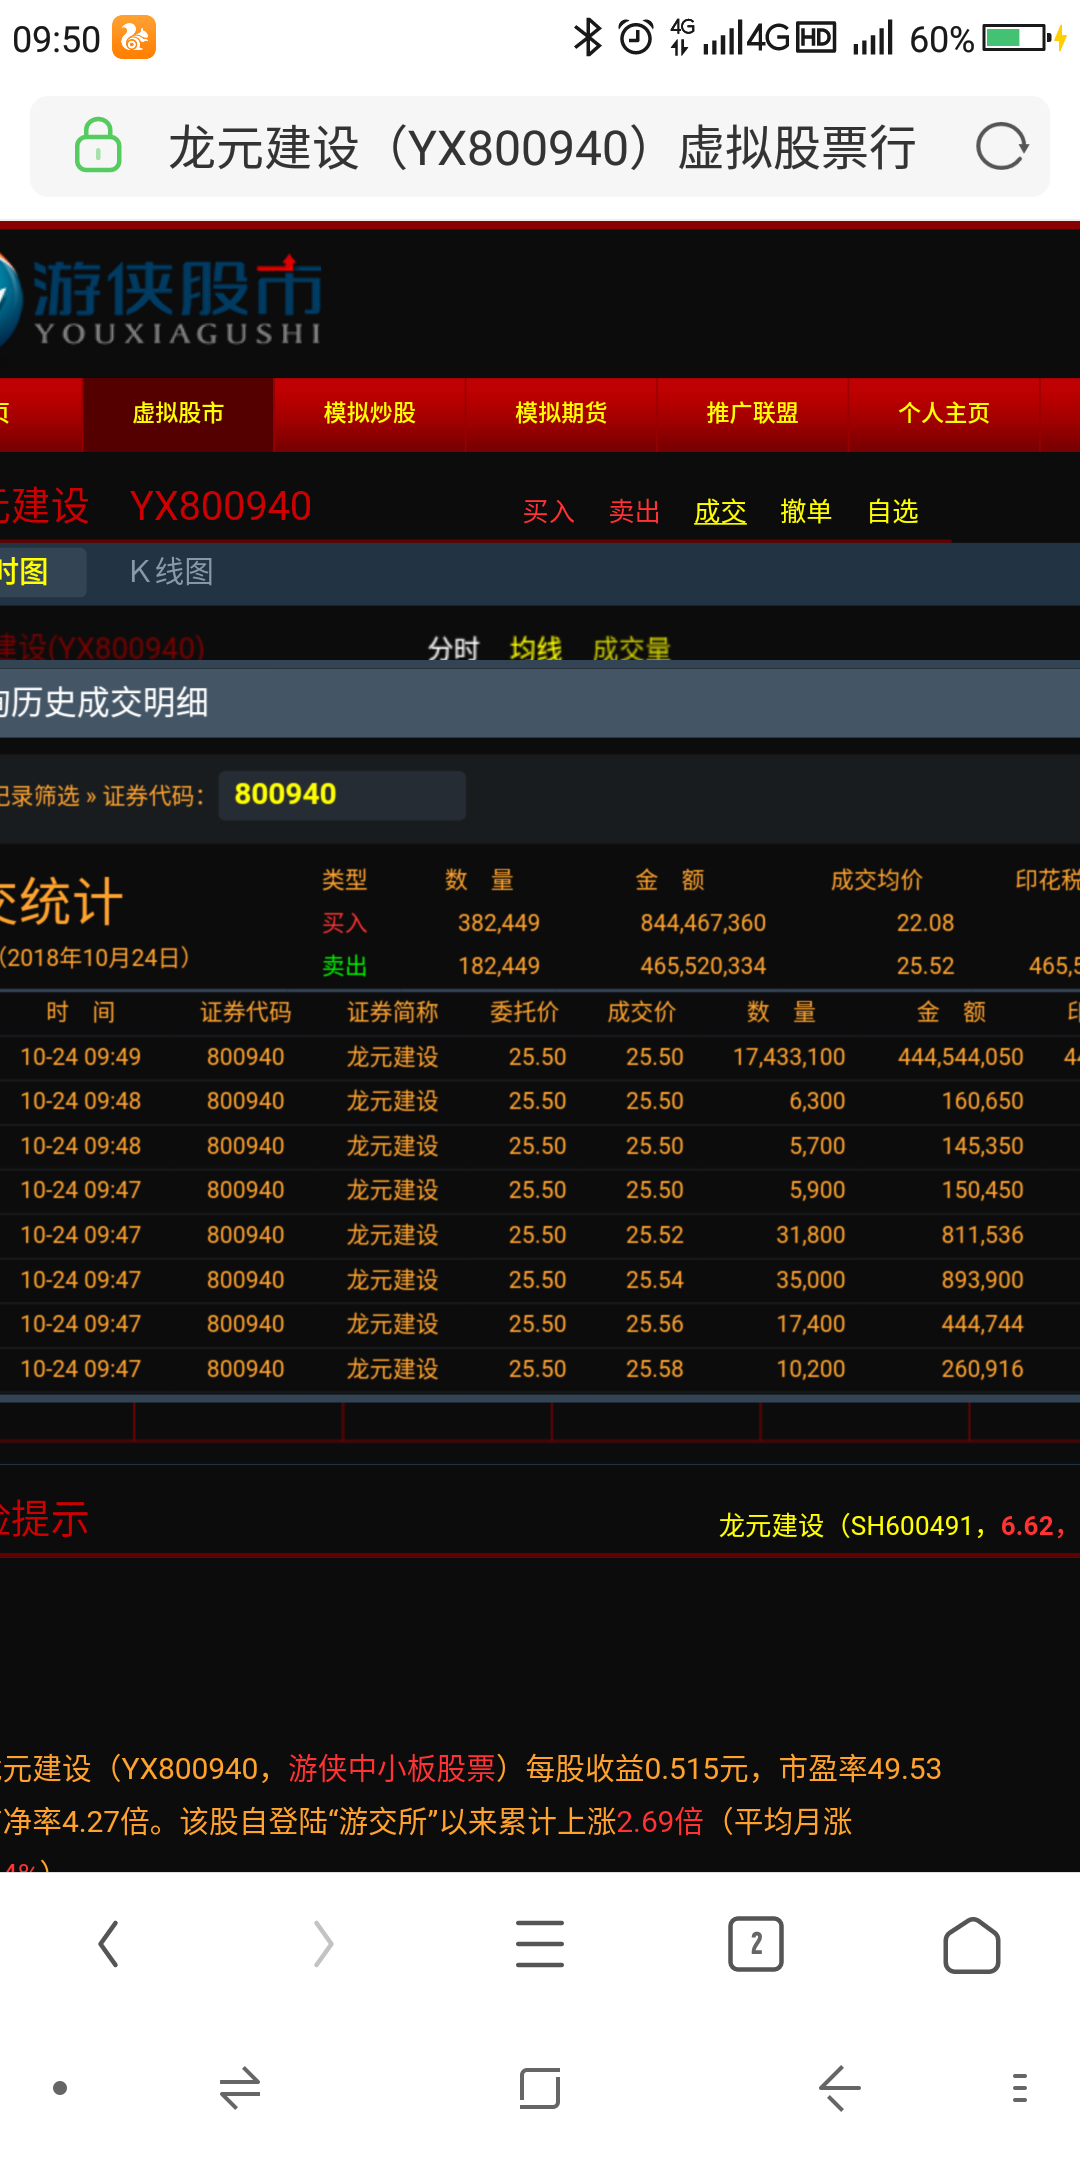Open the 虚拟股市 navigation tab
1080x2160 pixels.
[178, 414]
